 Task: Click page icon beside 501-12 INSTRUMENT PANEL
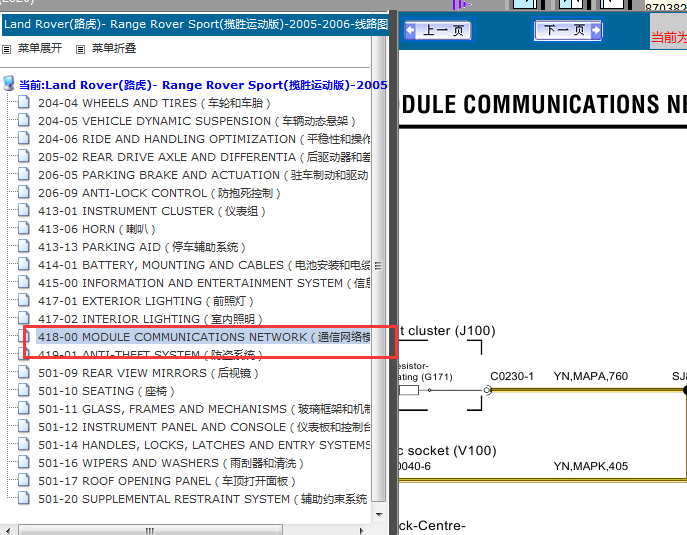24,426
